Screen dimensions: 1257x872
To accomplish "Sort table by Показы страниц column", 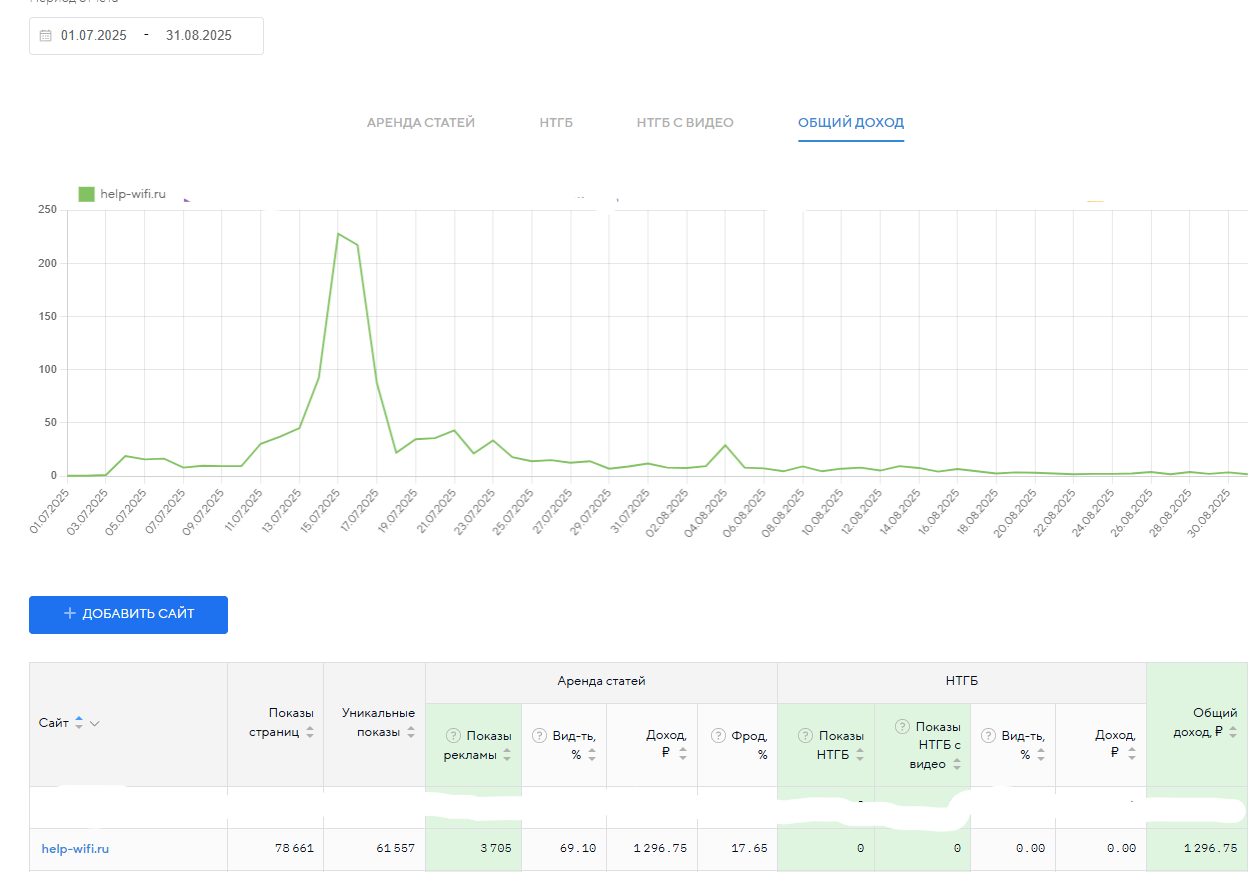I will click(310, 732).
